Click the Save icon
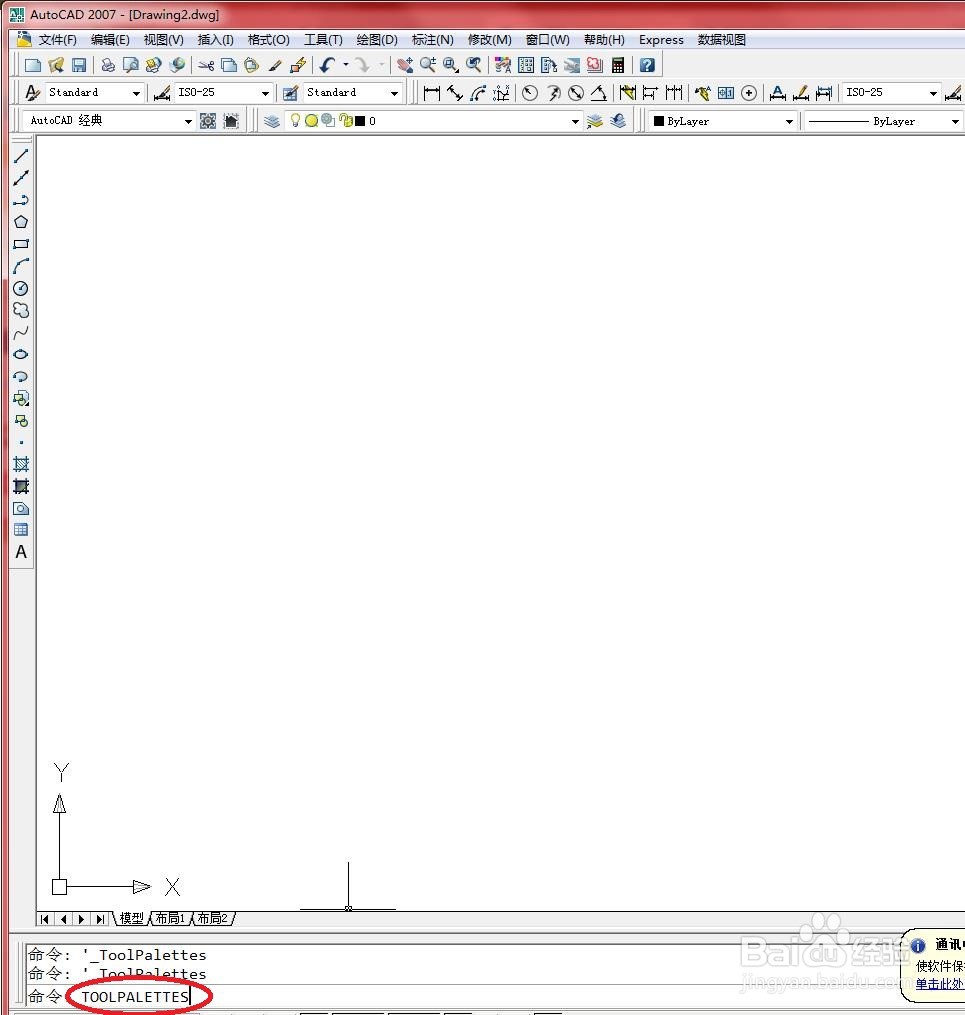 point(79,65)
